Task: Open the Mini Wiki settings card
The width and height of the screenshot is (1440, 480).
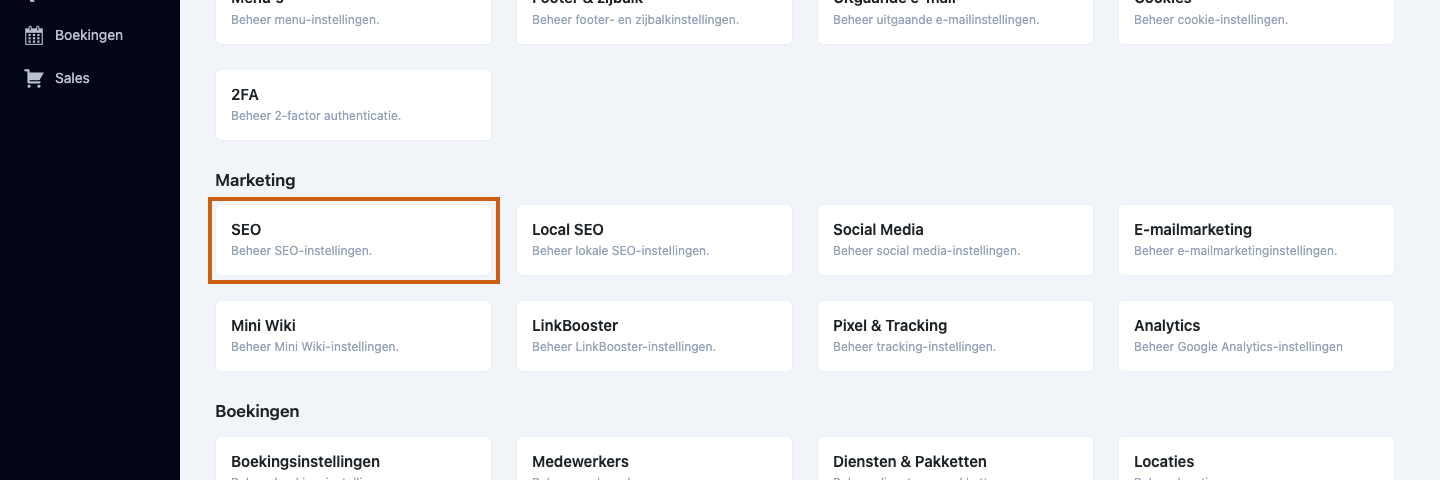Action: (x=354, y=336)
